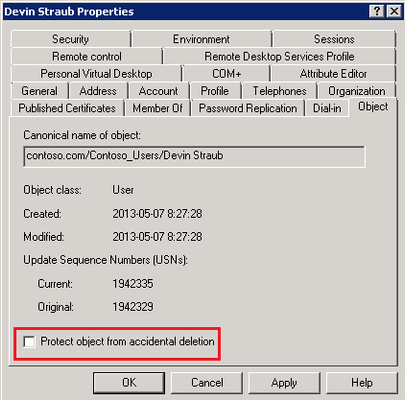Open the Sessions tab
The image size is (405, 400).
click(x=334, y=39)
